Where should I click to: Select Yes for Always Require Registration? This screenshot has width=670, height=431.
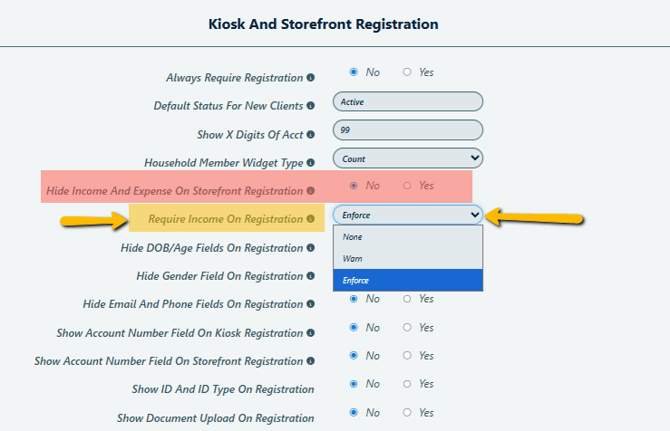(x=407, y=72)
